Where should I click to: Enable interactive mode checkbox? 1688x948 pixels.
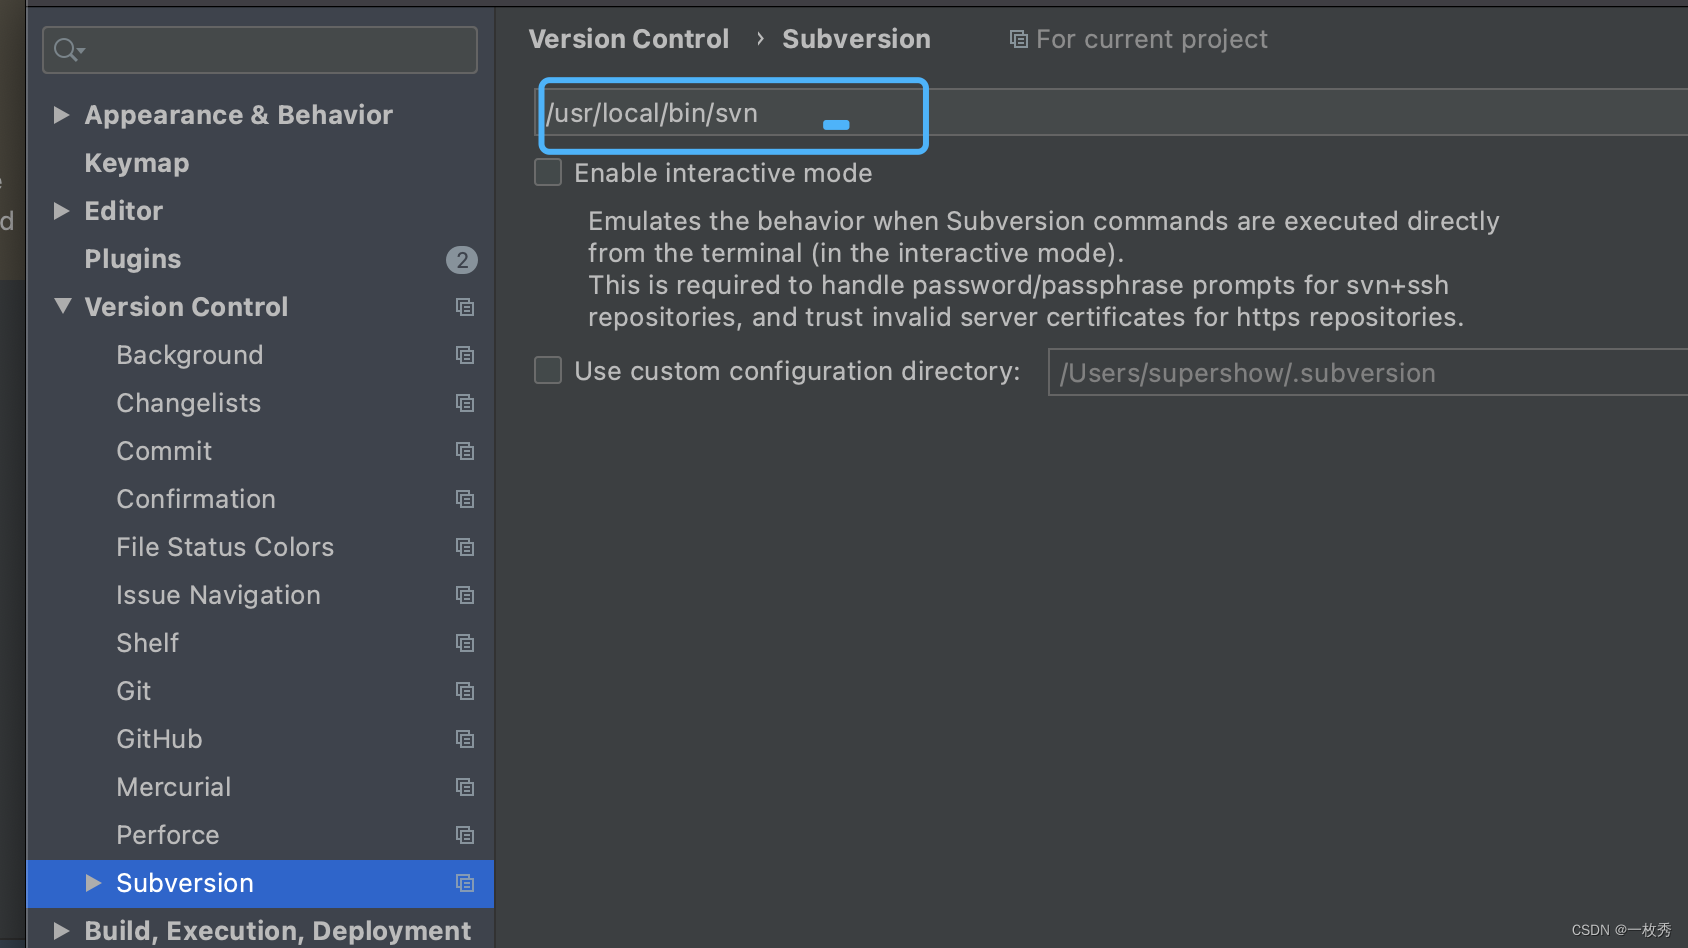548,172
